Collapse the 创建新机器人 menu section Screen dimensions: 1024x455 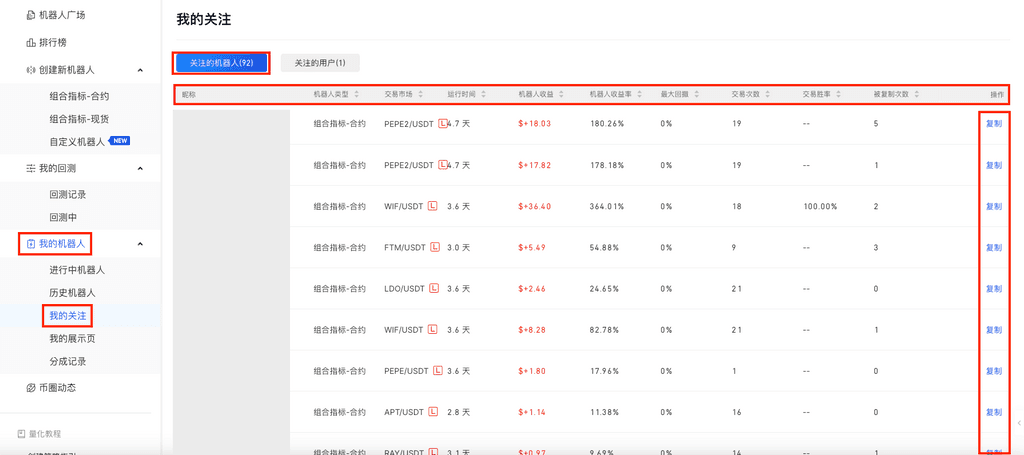140,70
